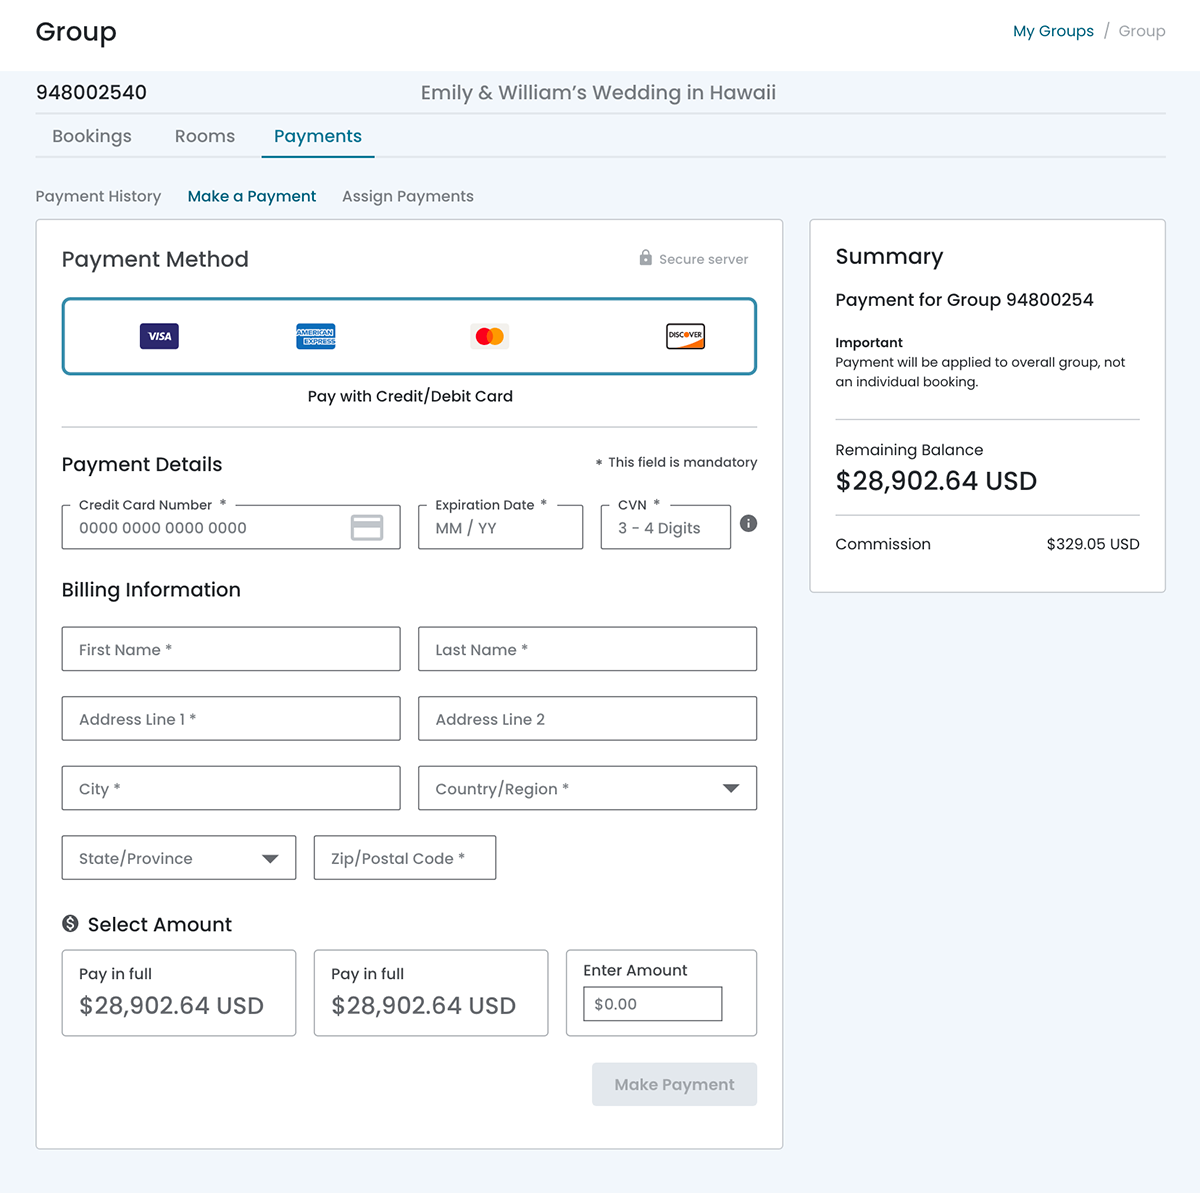Click the padlock Secure server icon
Viewport: 1200px width, 1193px height.
click(646, 258)
